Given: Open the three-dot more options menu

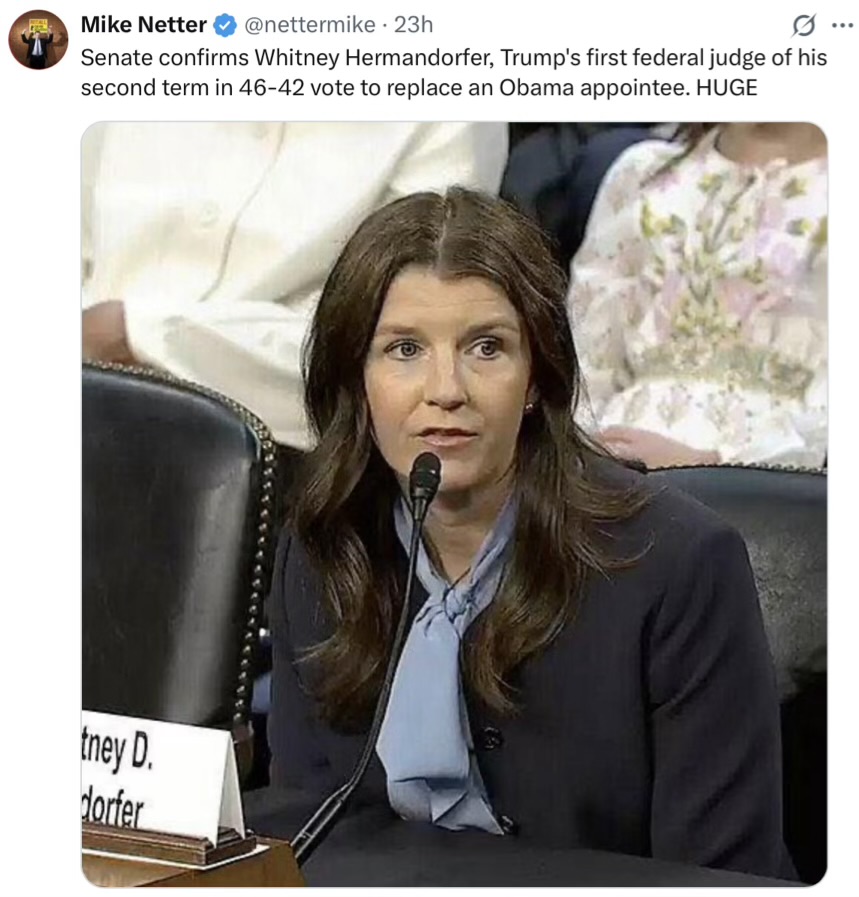Looking at the screenshot, I should pos(842,25).
